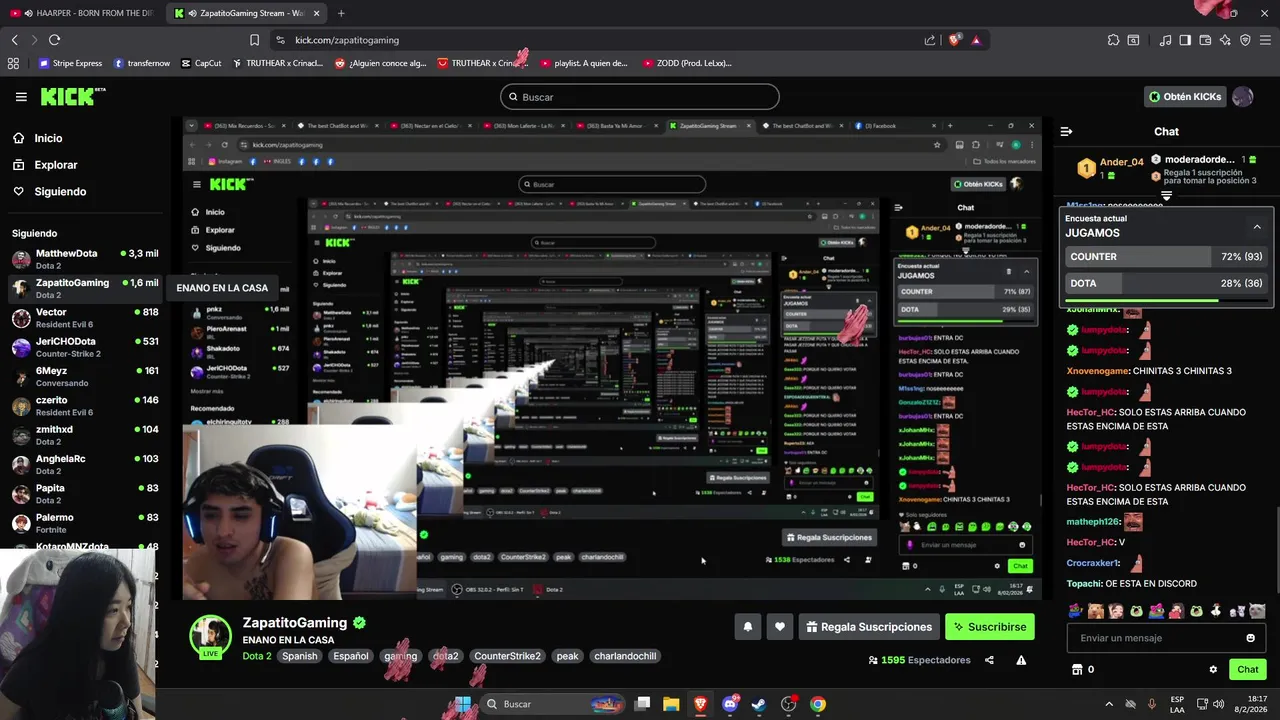Open Brave VPN shield icon

click(x=1245, y=40)
